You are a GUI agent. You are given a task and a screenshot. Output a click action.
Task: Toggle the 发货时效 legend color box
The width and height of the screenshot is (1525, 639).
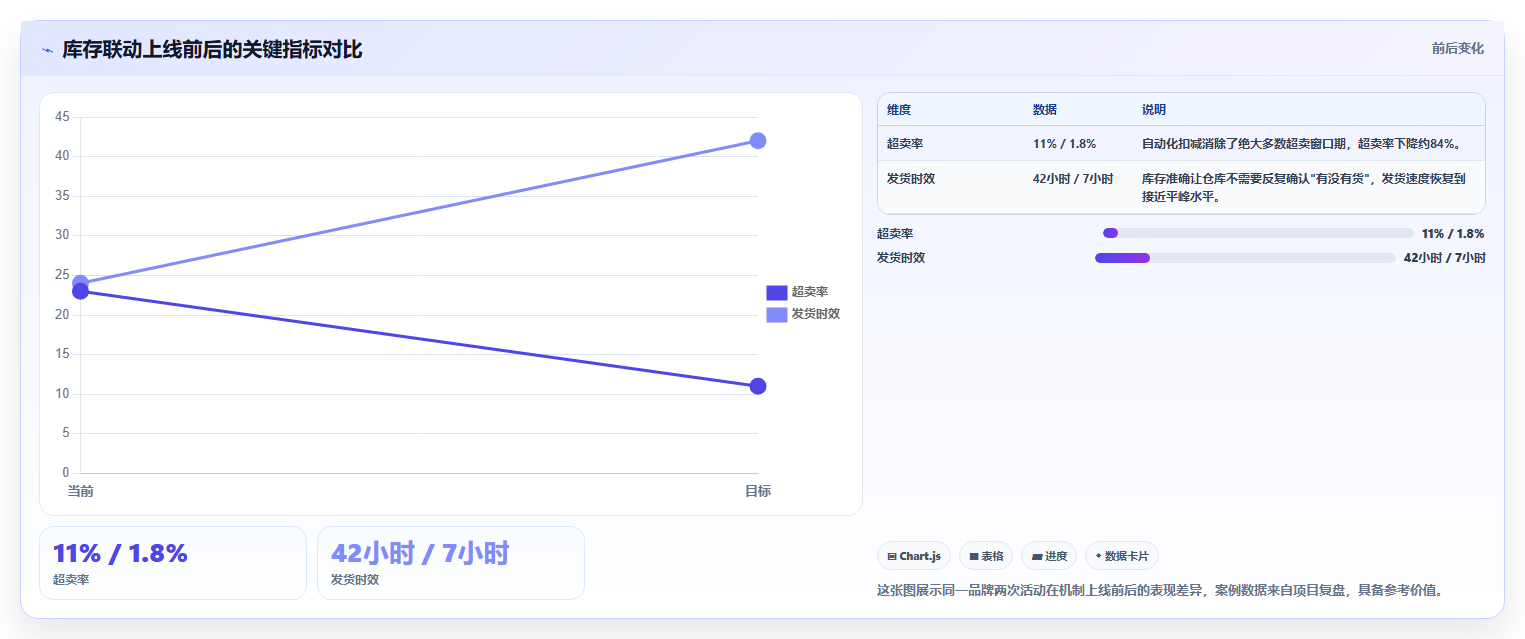777,314
